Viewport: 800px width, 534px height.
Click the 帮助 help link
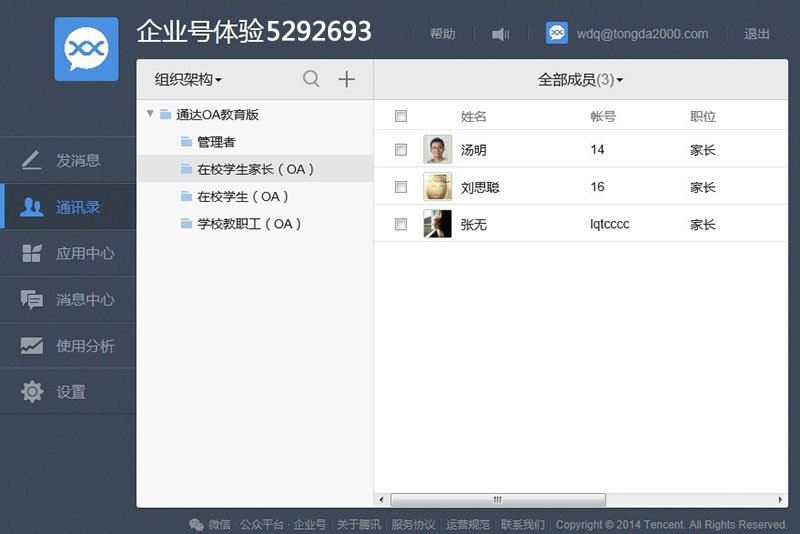coord(442,34)
